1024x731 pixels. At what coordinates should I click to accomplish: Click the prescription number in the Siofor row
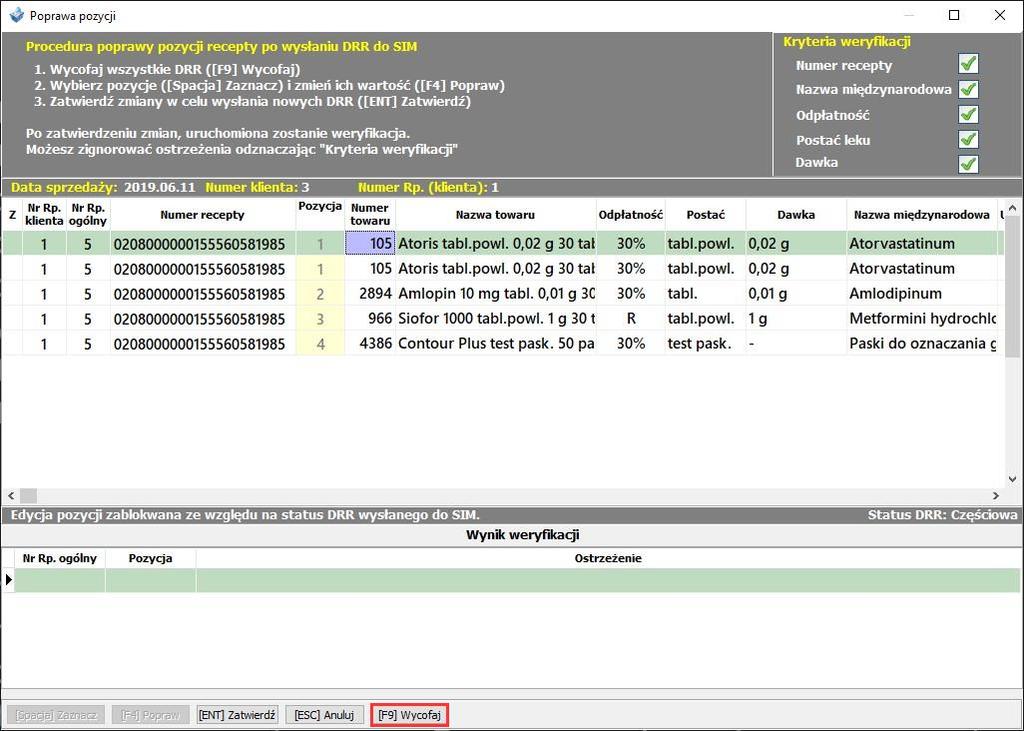point(202,319)
